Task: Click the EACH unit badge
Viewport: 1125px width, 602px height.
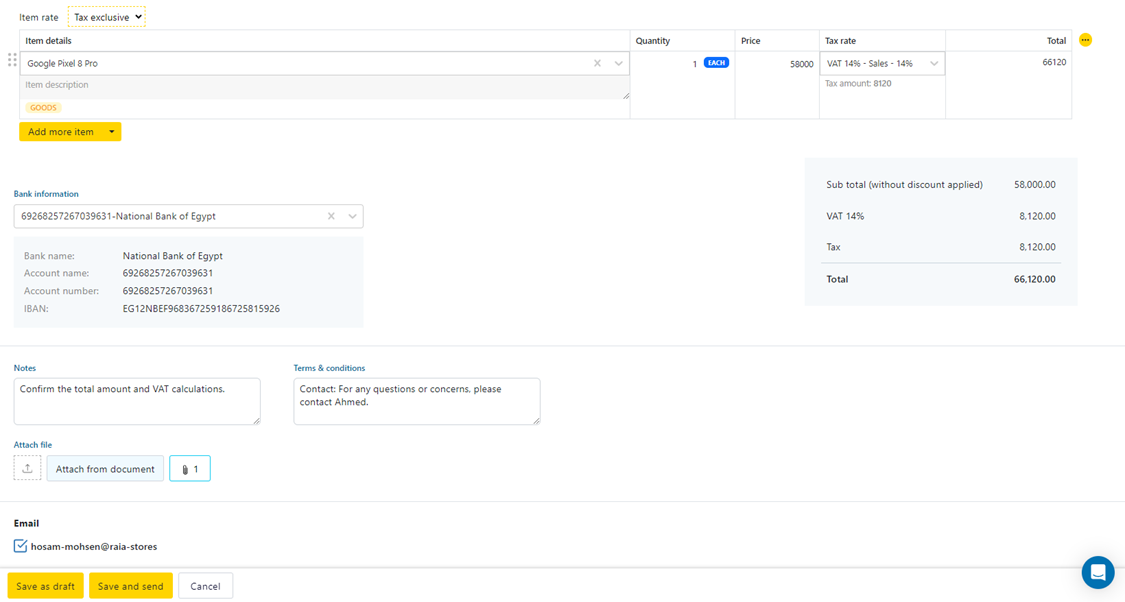Action: pyautogui.click(x=716, y=63)
